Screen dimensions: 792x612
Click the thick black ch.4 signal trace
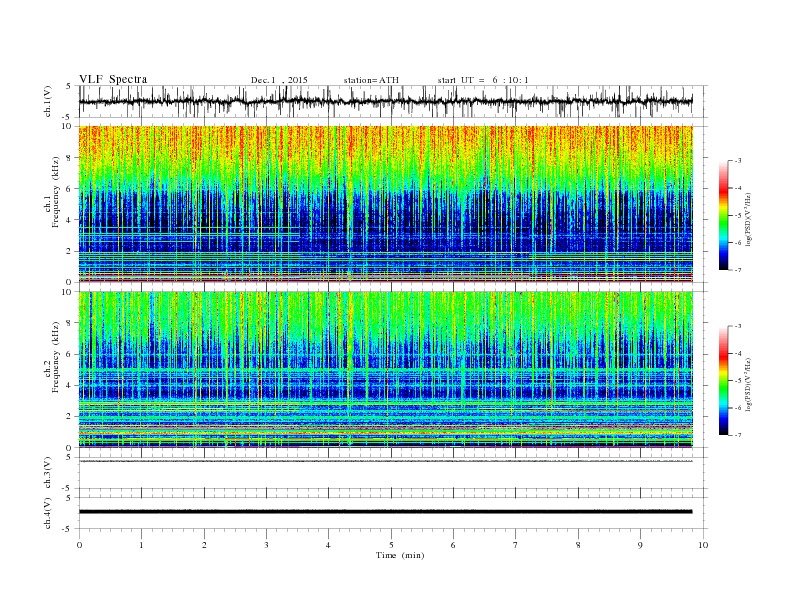[385, 512]
